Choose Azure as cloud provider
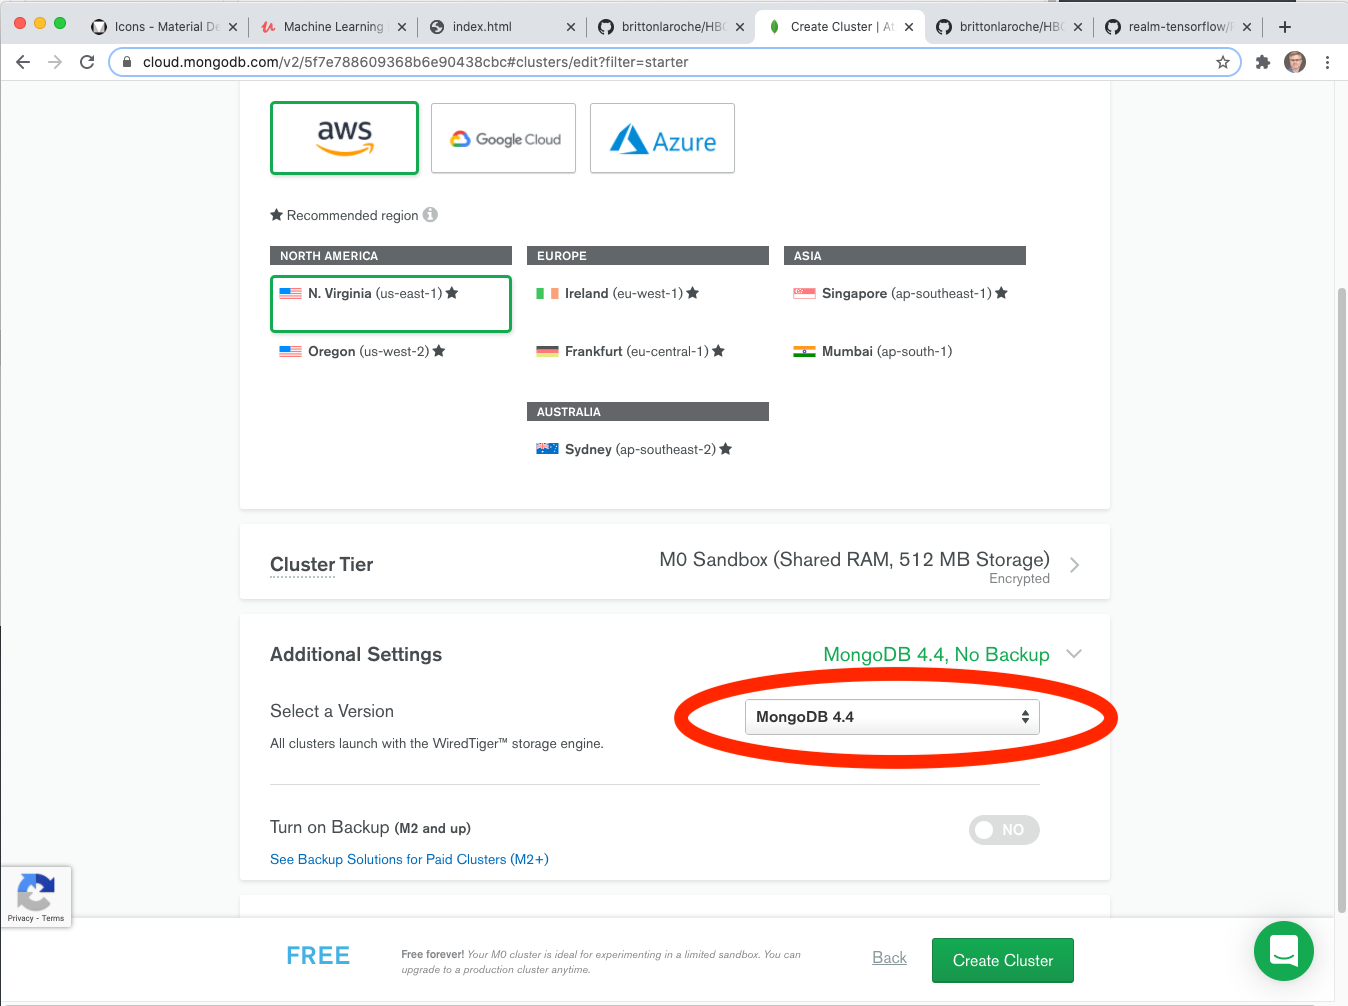 (x=662, y=138)
